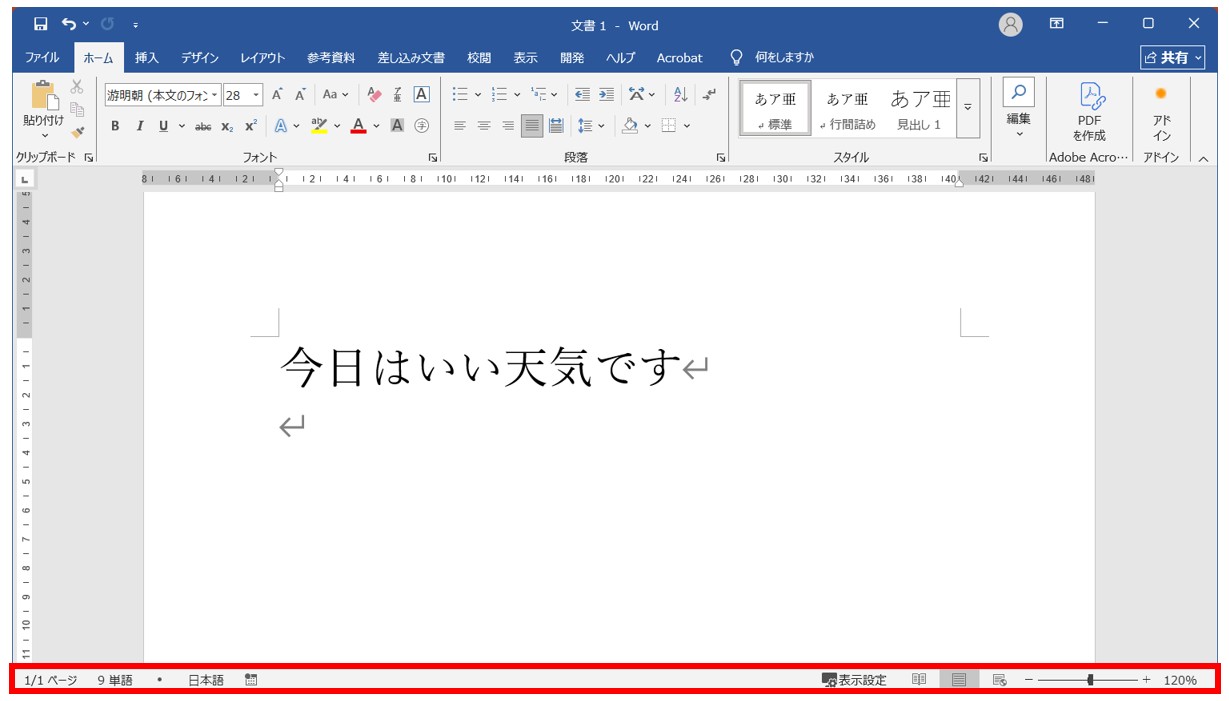The width and height of the screenshot is (1229, 701).
Task: Switch to Web Layout view in status bar
Action: [999, 680]
